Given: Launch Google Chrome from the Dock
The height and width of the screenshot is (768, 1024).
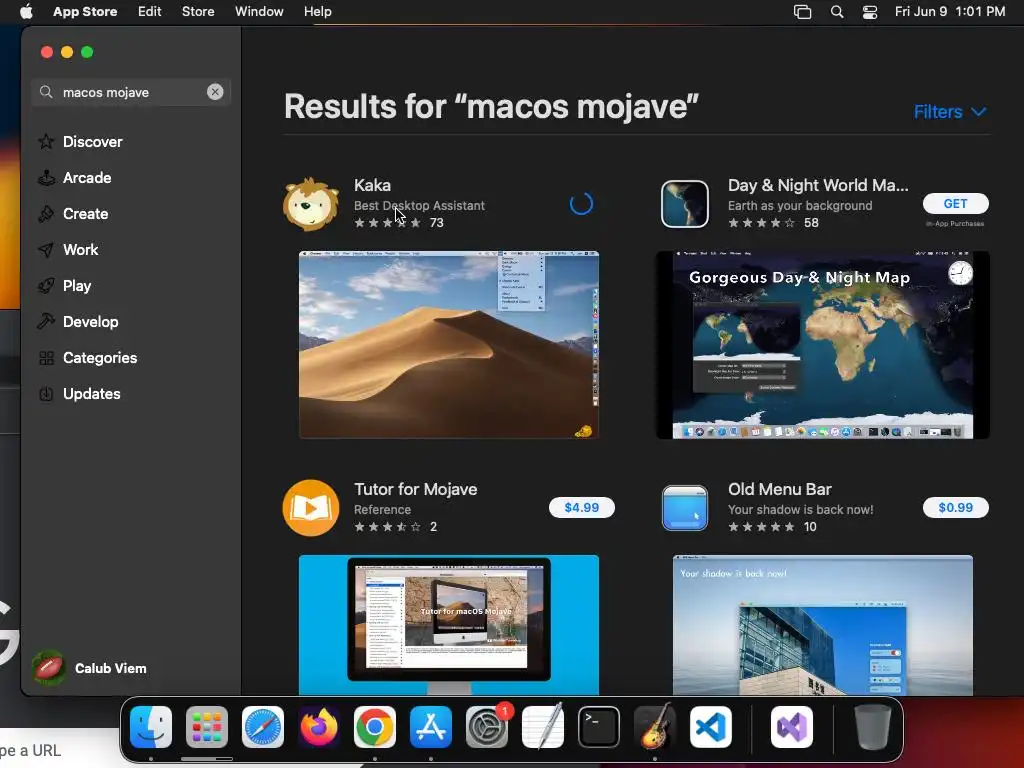Looking at the screenshot, I should 375,727.
